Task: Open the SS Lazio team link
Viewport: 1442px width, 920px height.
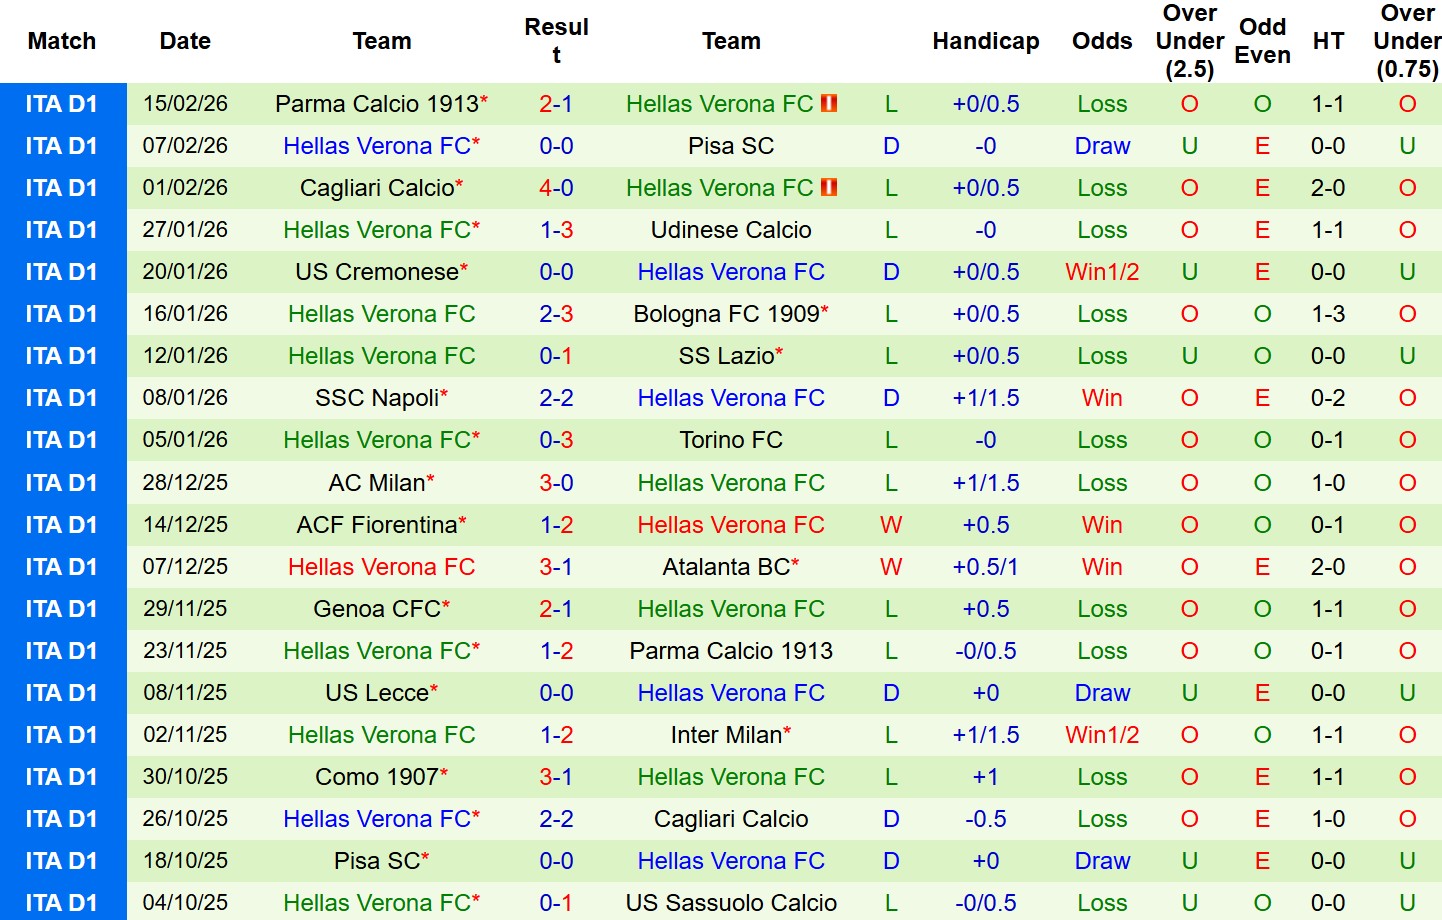Action: (726, 356)
